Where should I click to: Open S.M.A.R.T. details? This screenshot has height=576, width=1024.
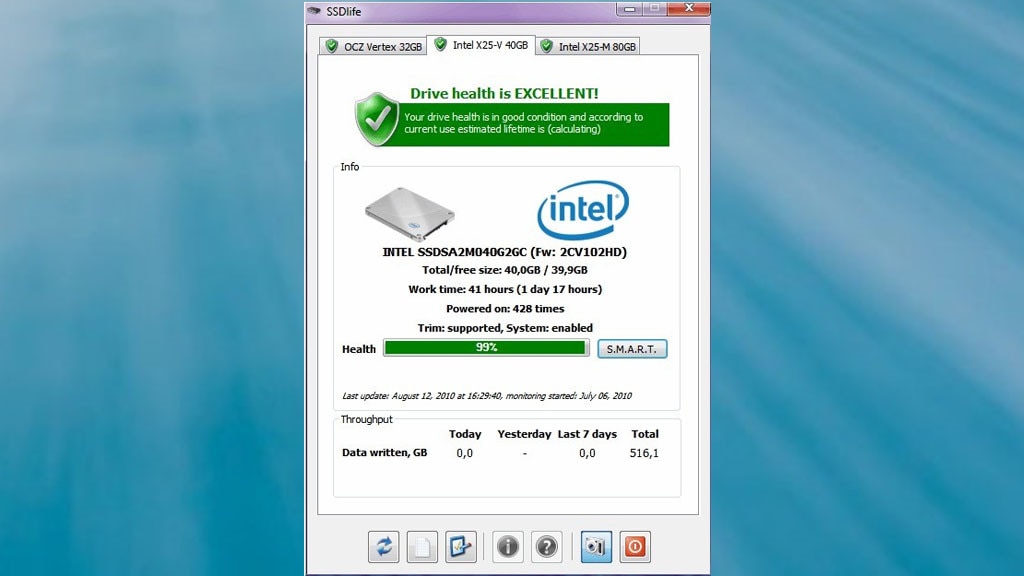click(632, 349)
